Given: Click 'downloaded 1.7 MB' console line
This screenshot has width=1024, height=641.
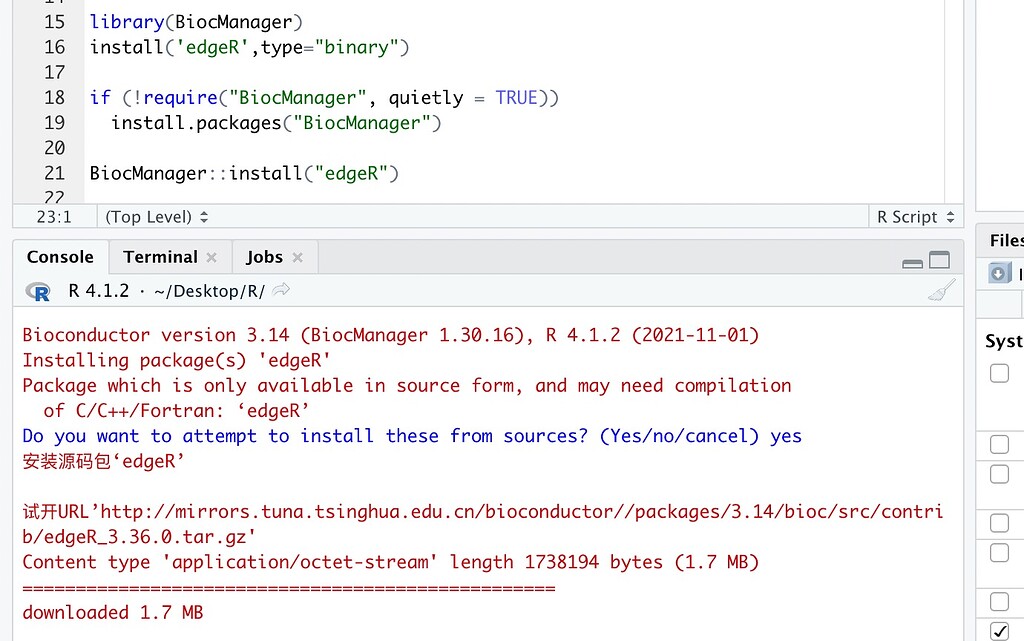Looking at the screenshot, I should (x=113, y=612).
